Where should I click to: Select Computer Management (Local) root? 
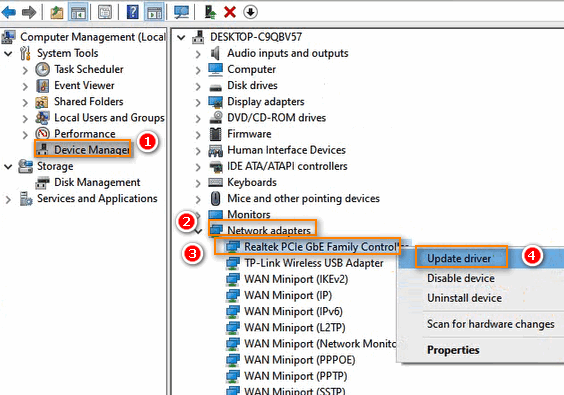[92, 37]
